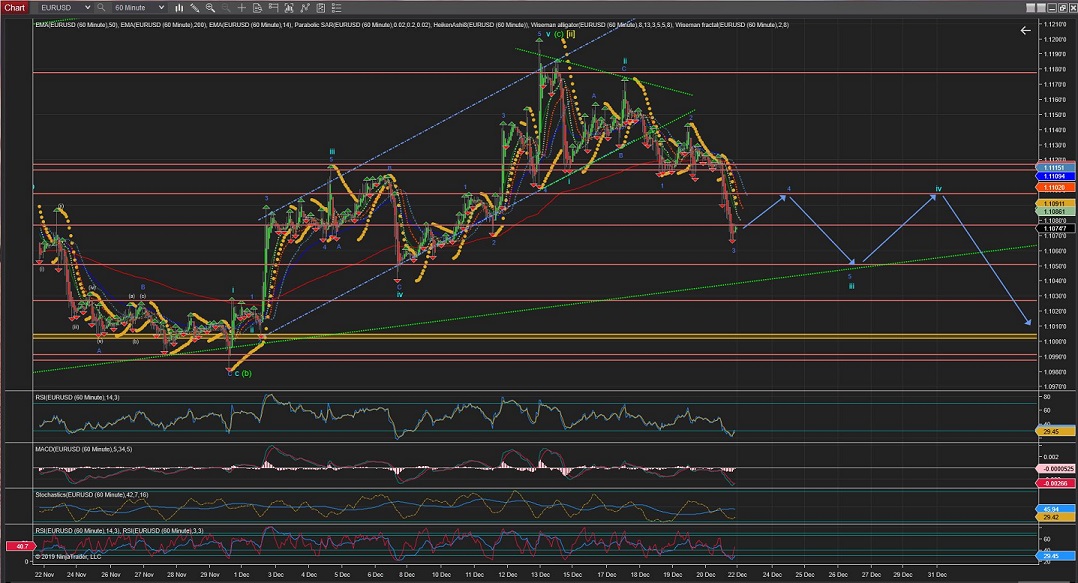Viewport: 1078px width, 583px height.
Task: Select the 1.11094 dark blue price marker
Action: [1055, 176]
